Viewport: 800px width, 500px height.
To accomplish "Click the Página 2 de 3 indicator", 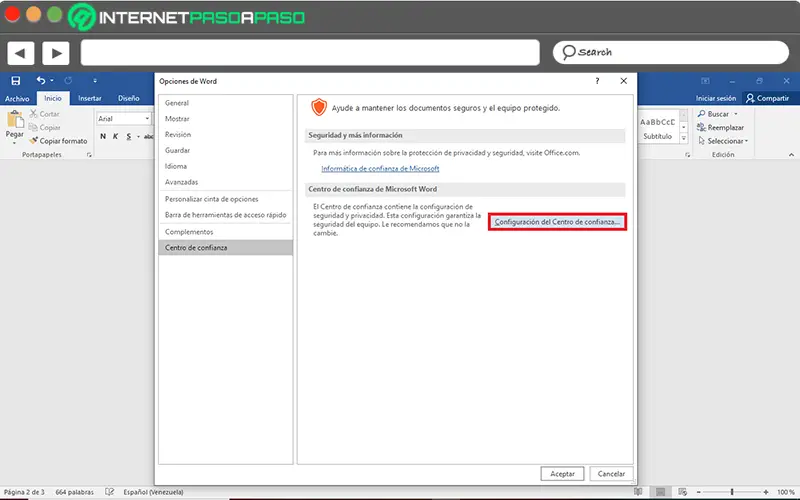I will coord(24,492).
